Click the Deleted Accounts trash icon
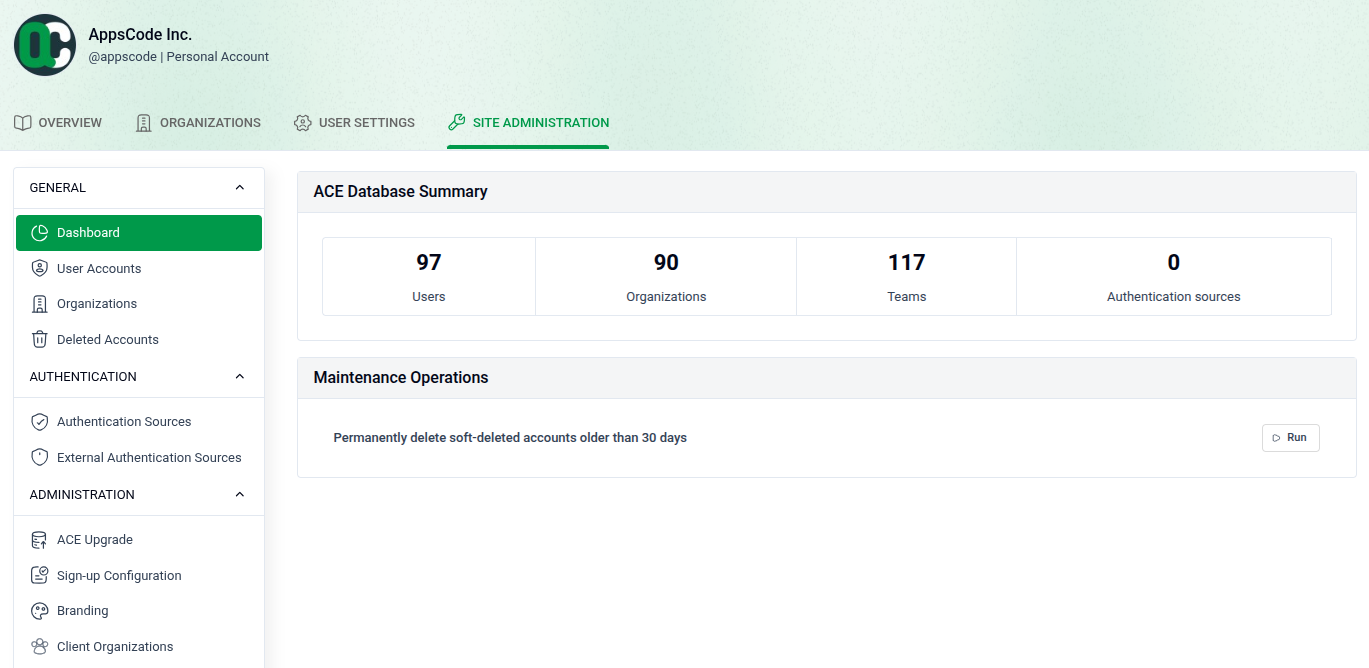The image size is (1369, 668). 39,339
